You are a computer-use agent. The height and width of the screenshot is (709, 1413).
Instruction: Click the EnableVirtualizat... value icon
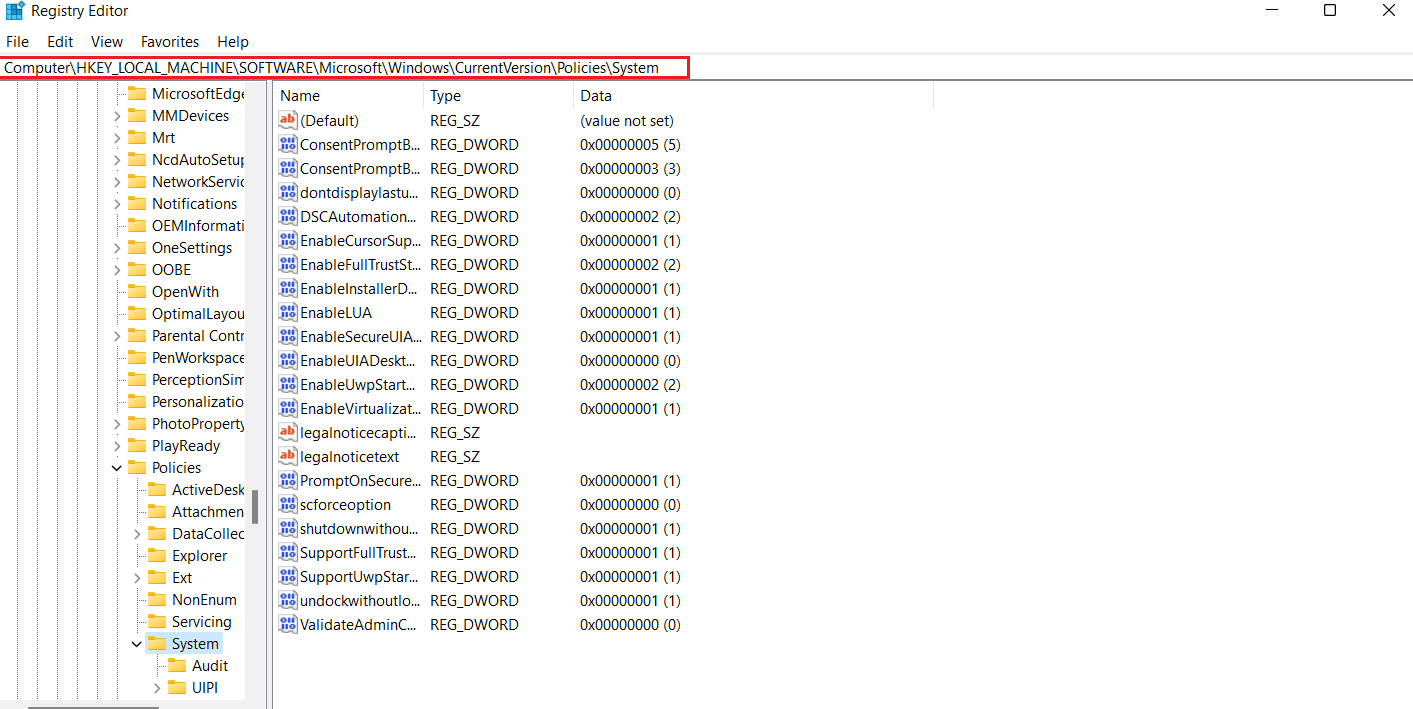point(288,408)
